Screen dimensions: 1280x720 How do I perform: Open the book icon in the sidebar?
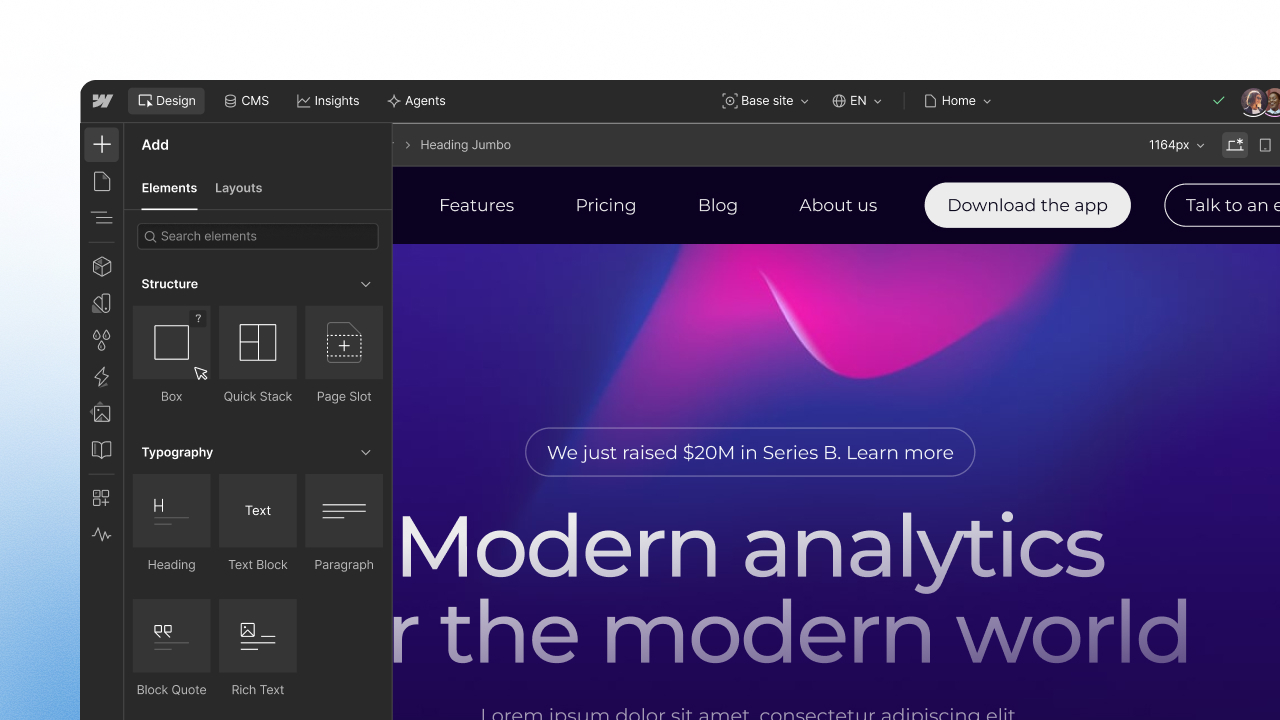click(x=102, y=450)
